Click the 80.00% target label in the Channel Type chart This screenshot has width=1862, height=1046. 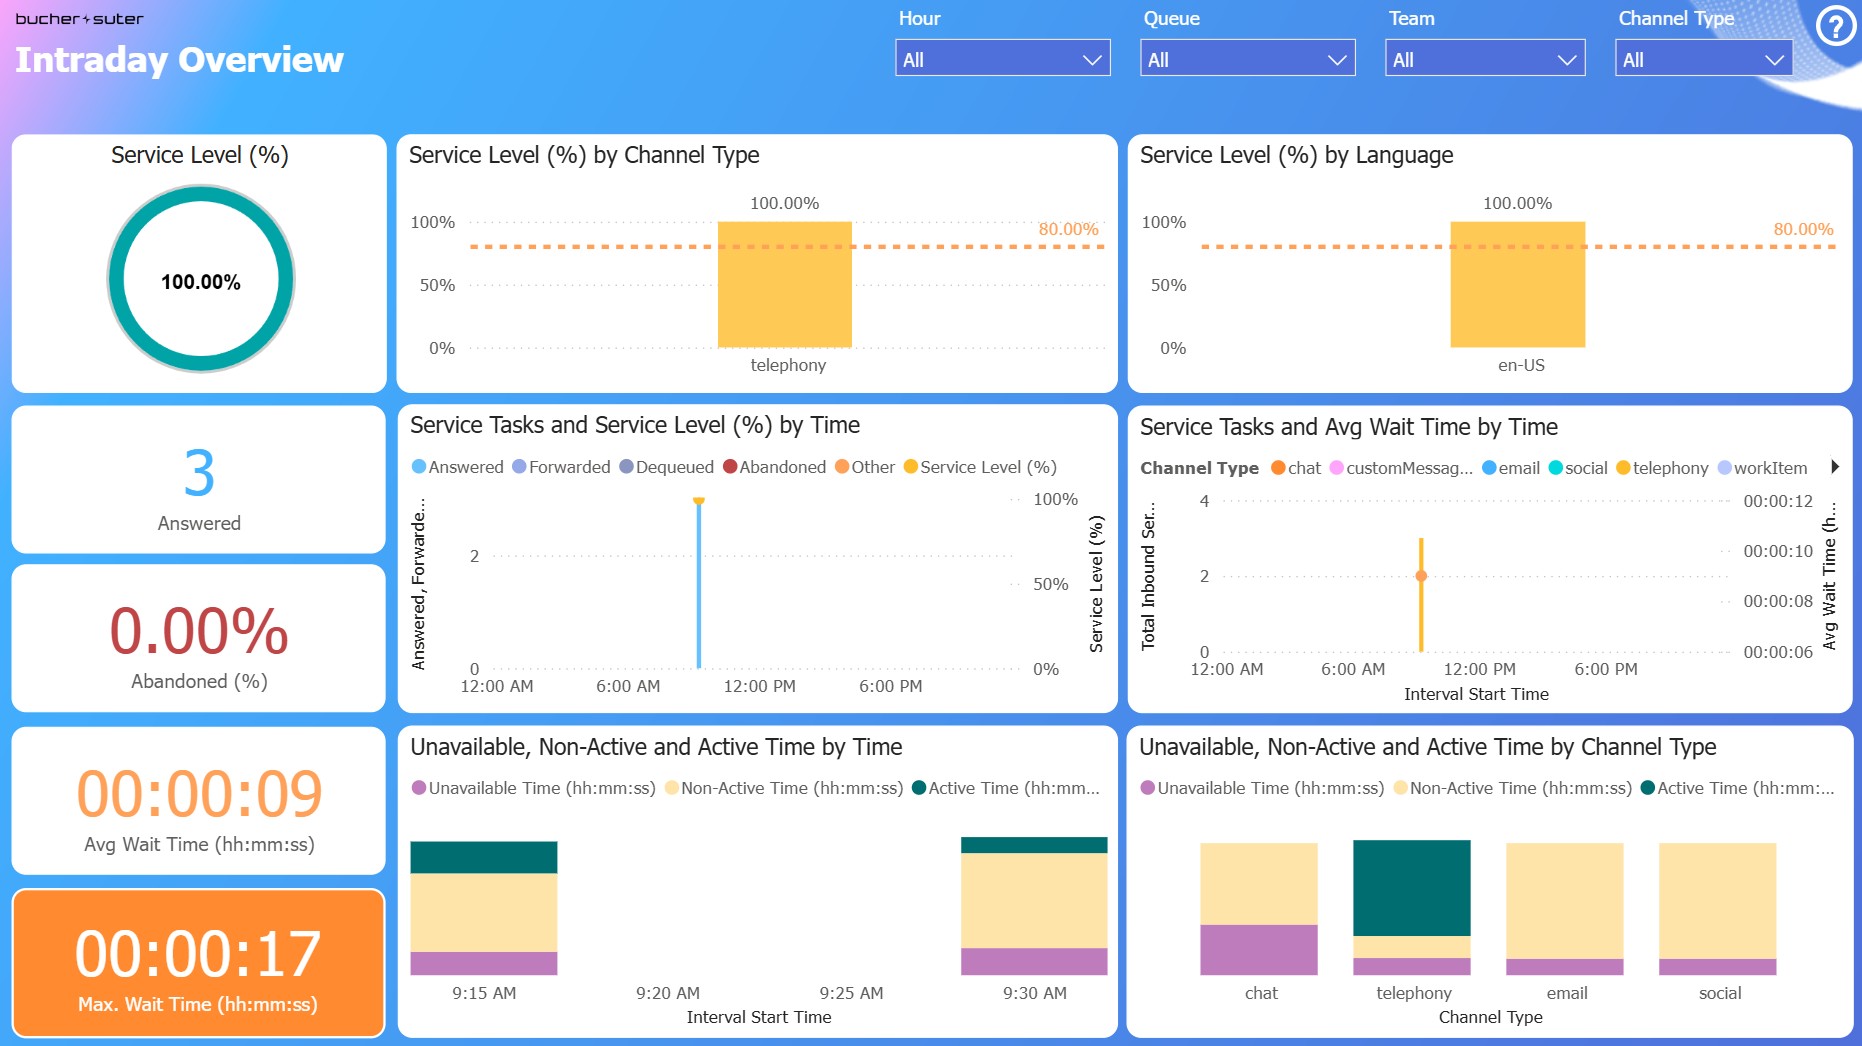(x=1068, y=229)
